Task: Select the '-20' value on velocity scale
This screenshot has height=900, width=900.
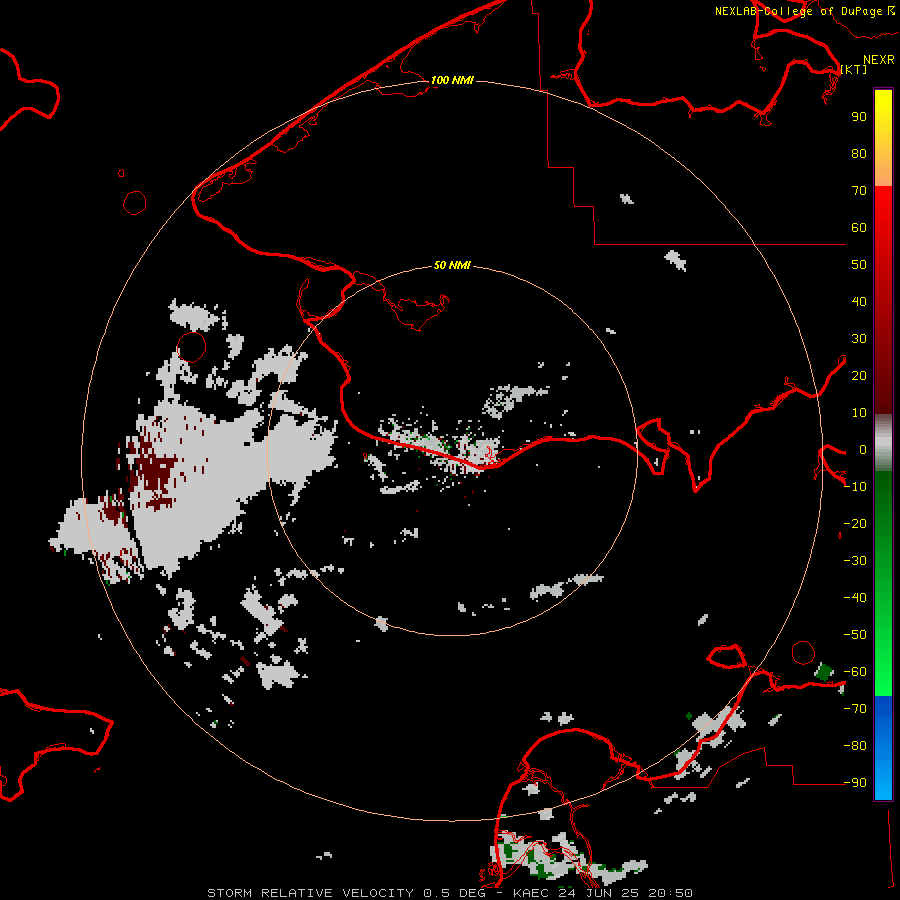Action: pyautogui.click(x=855, y=523)
